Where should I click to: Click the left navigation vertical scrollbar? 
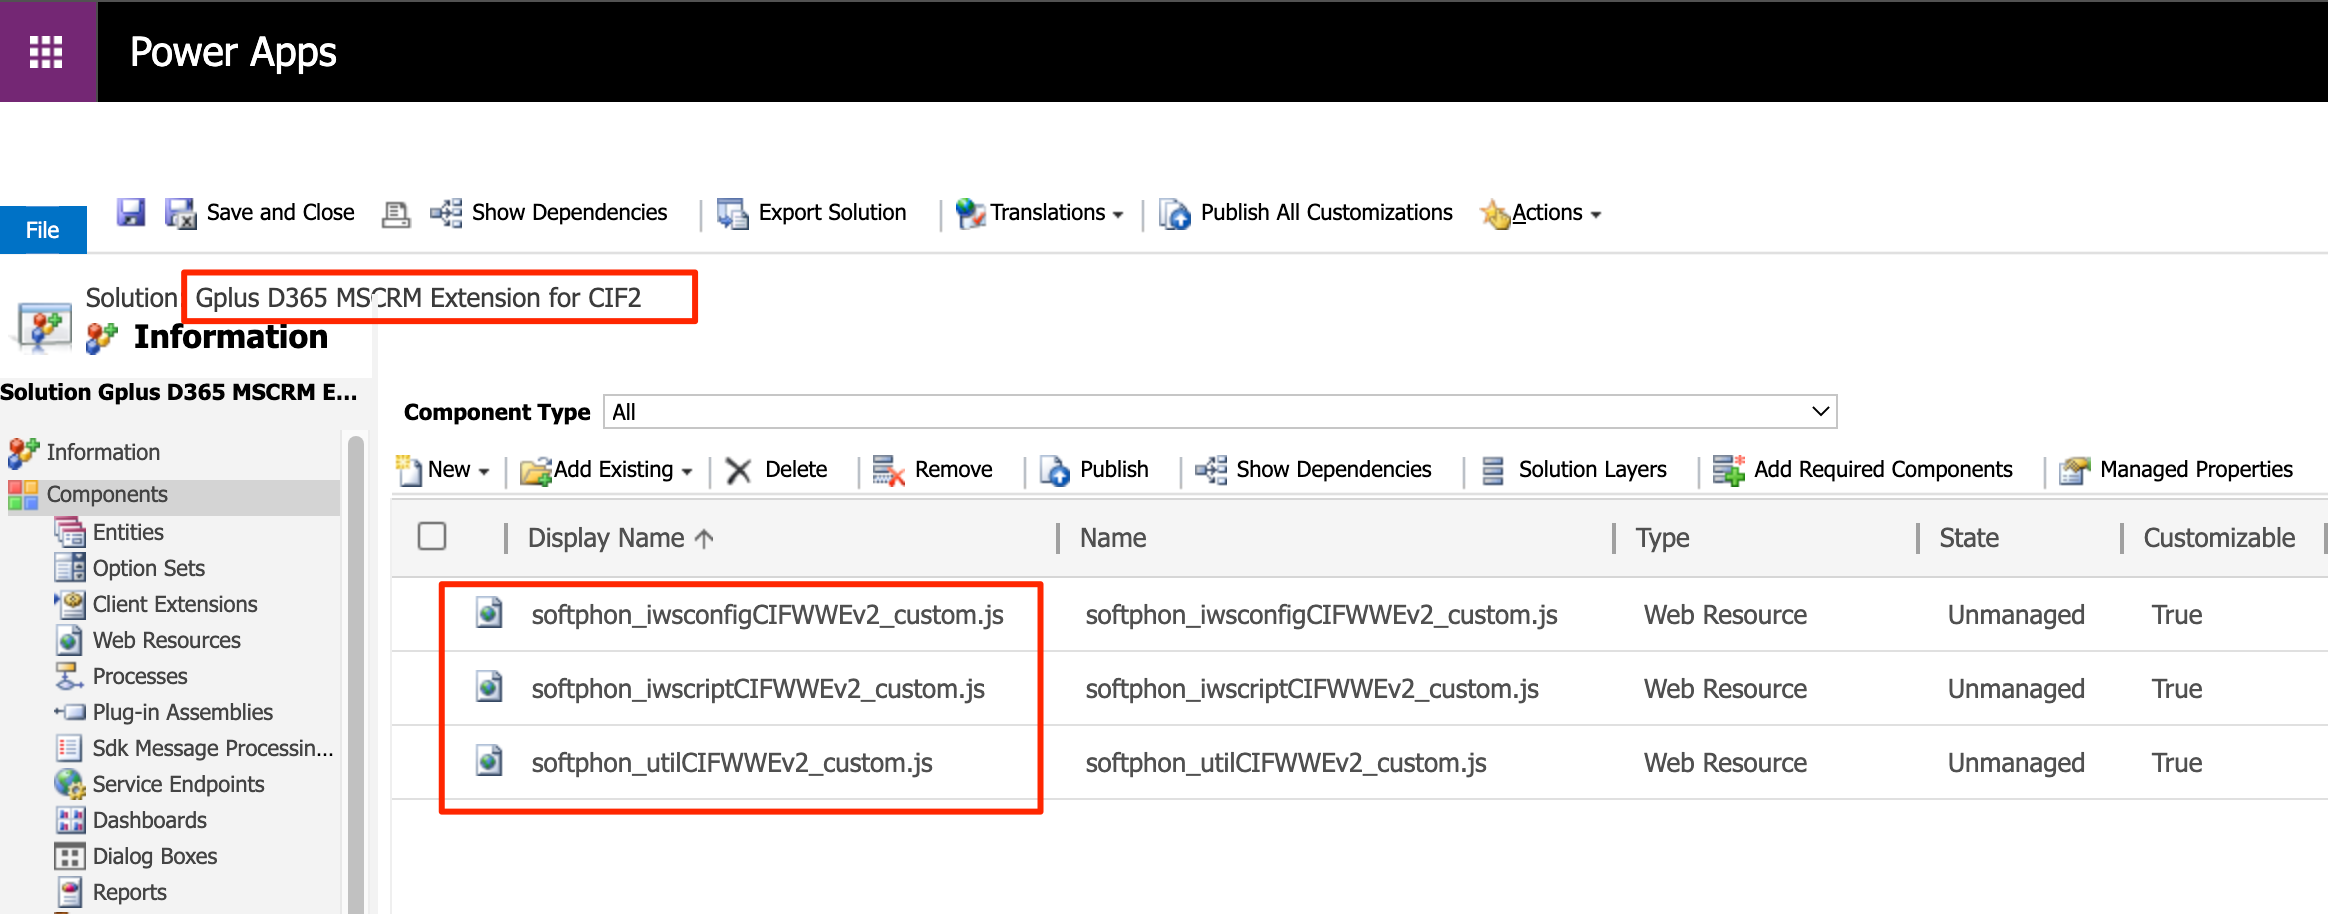tap(356, 672)
